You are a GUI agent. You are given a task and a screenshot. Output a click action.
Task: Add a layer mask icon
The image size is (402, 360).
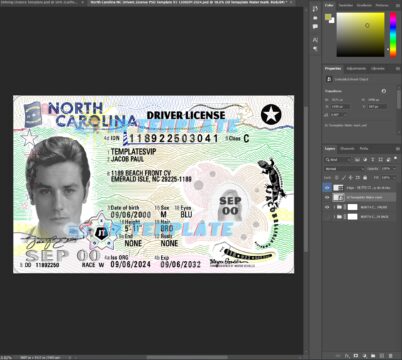[356, 356]
